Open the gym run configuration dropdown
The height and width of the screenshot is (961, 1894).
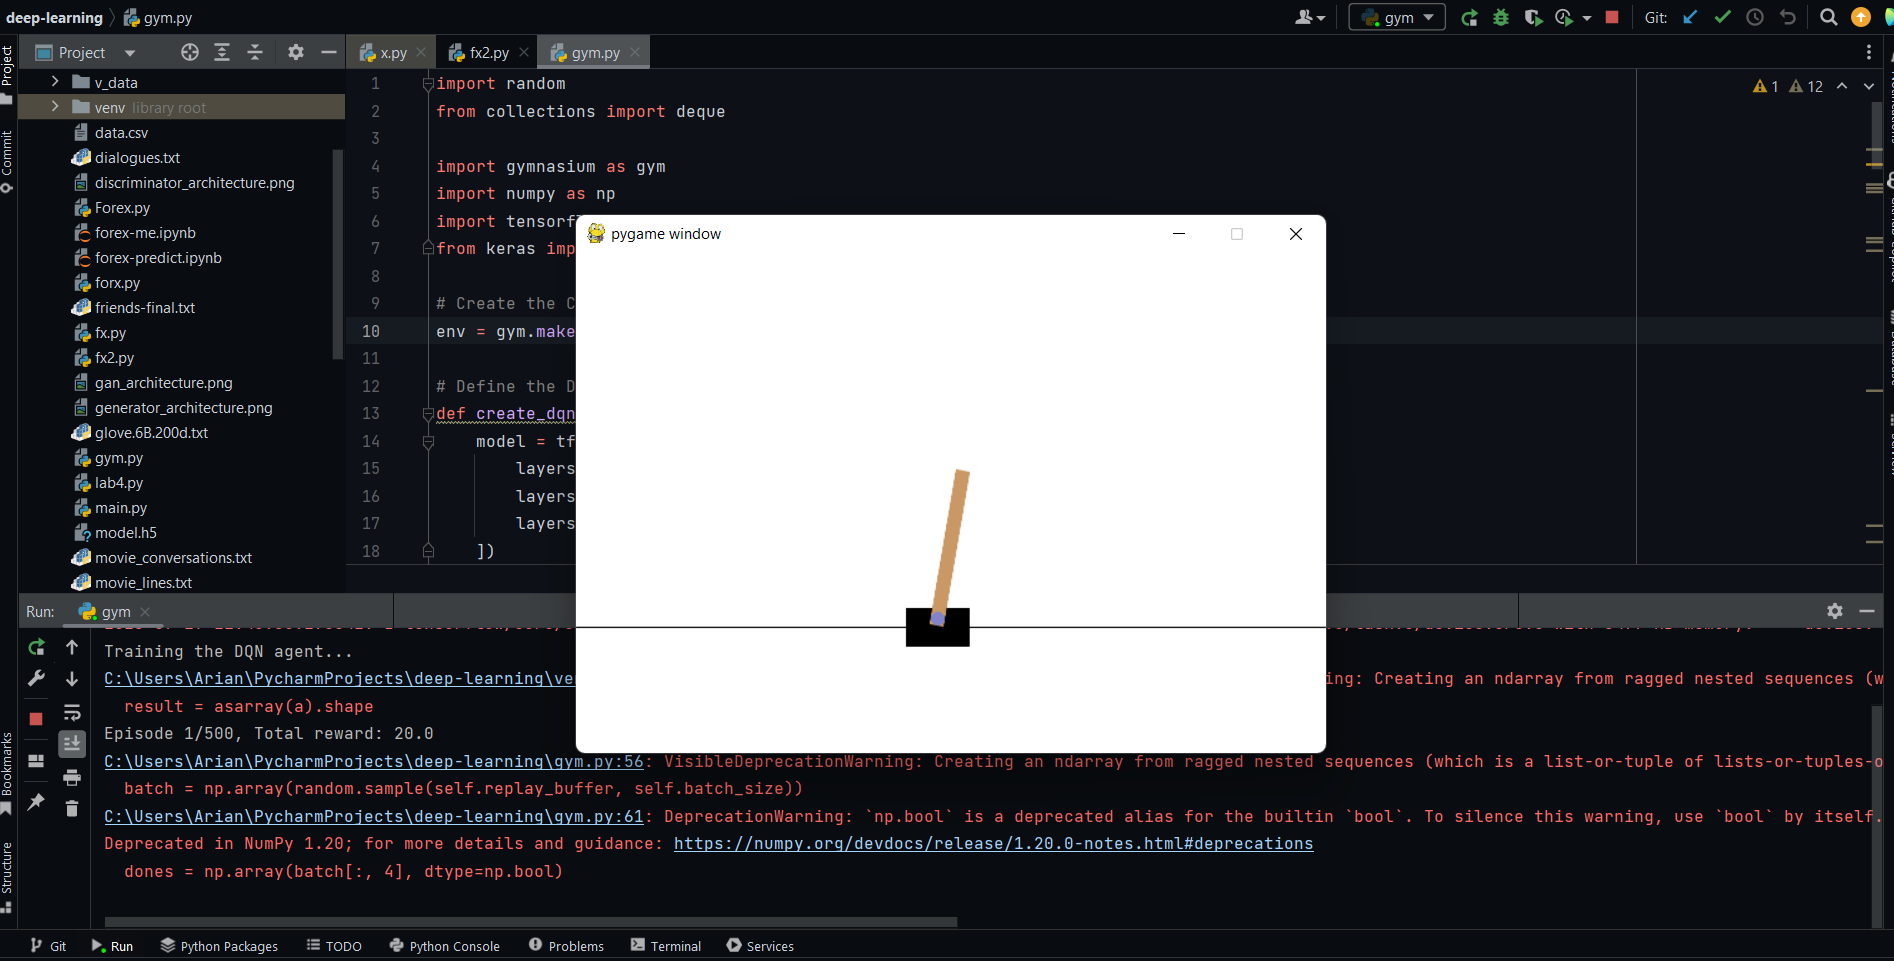click(1397, 17)
